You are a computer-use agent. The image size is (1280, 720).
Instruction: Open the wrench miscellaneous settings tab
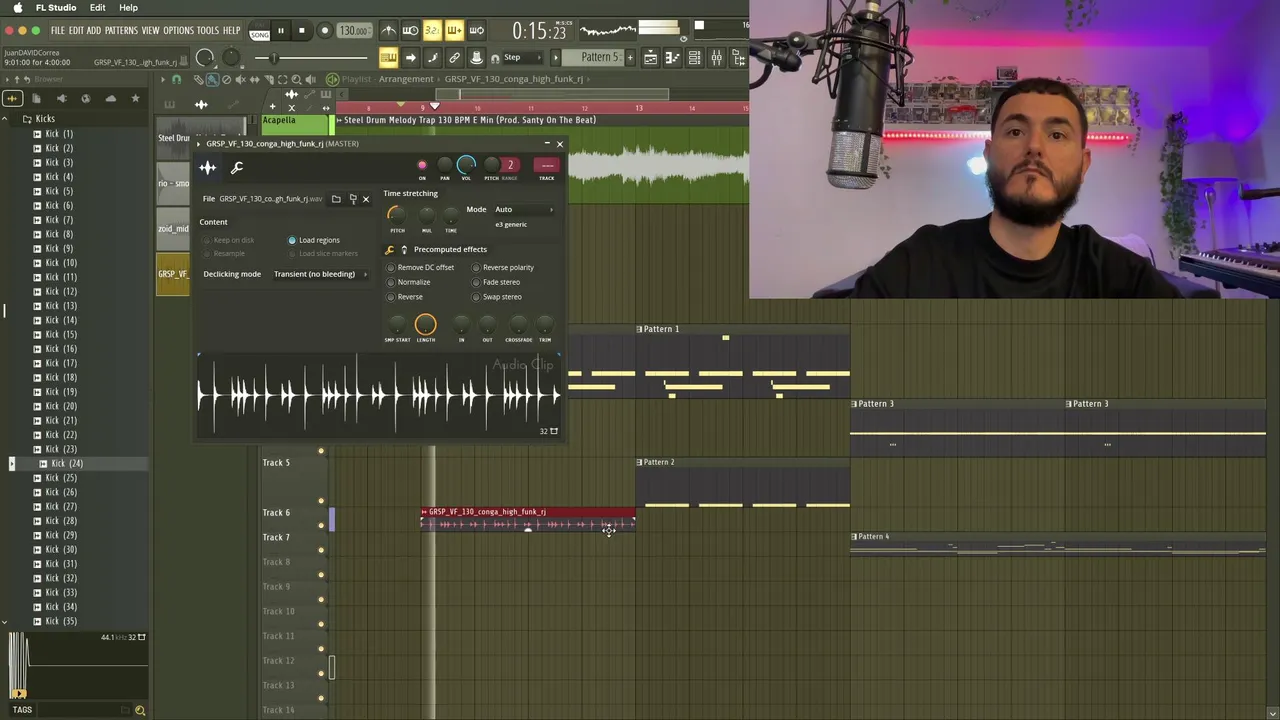[x=237, y=168]
